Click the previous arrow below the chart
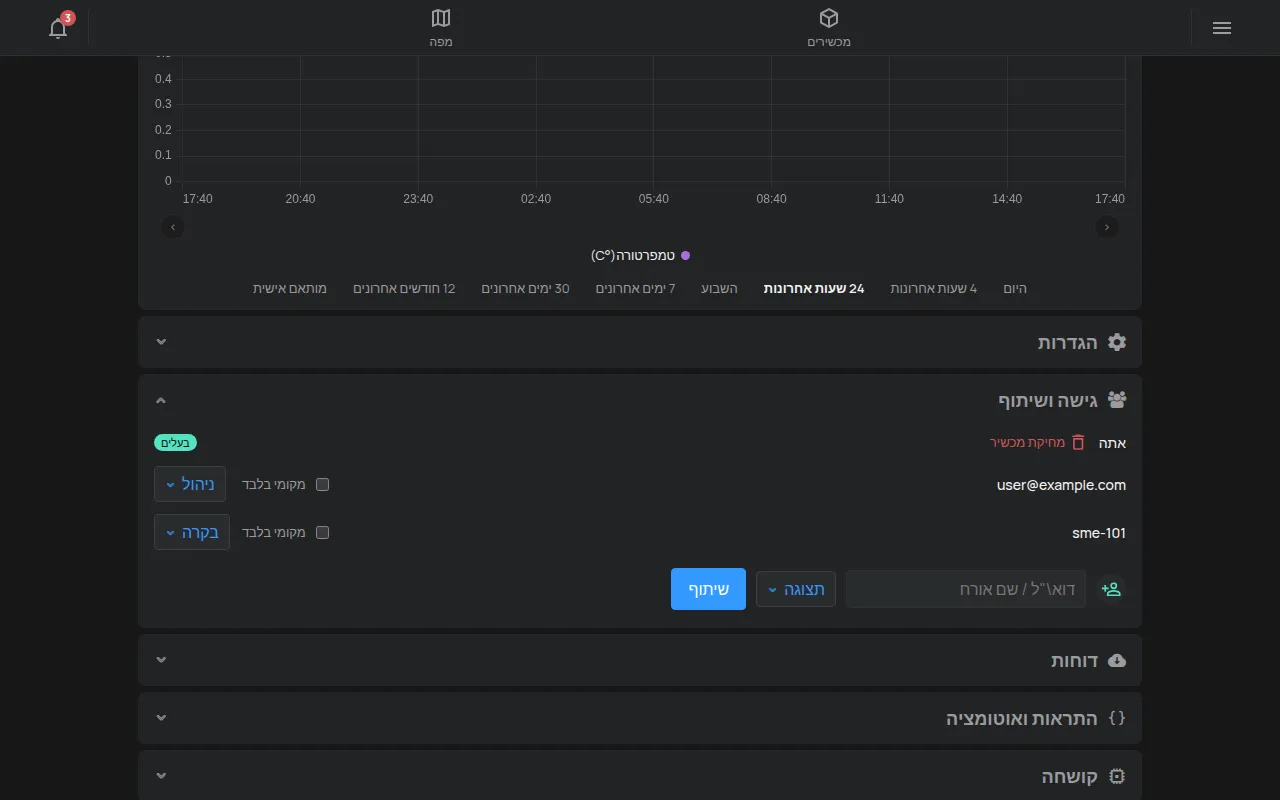The image size is (1280, 800). [173, 227]
